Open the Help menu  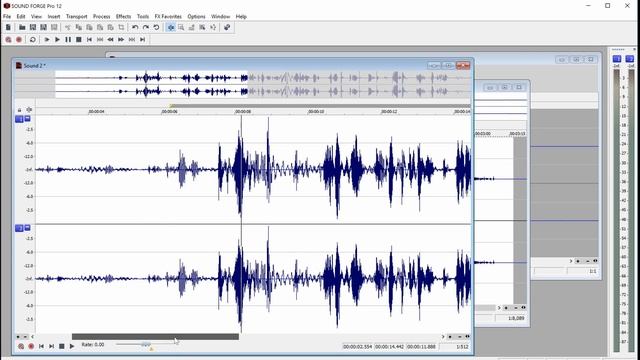pyautogui.click(x=241, y=16)
